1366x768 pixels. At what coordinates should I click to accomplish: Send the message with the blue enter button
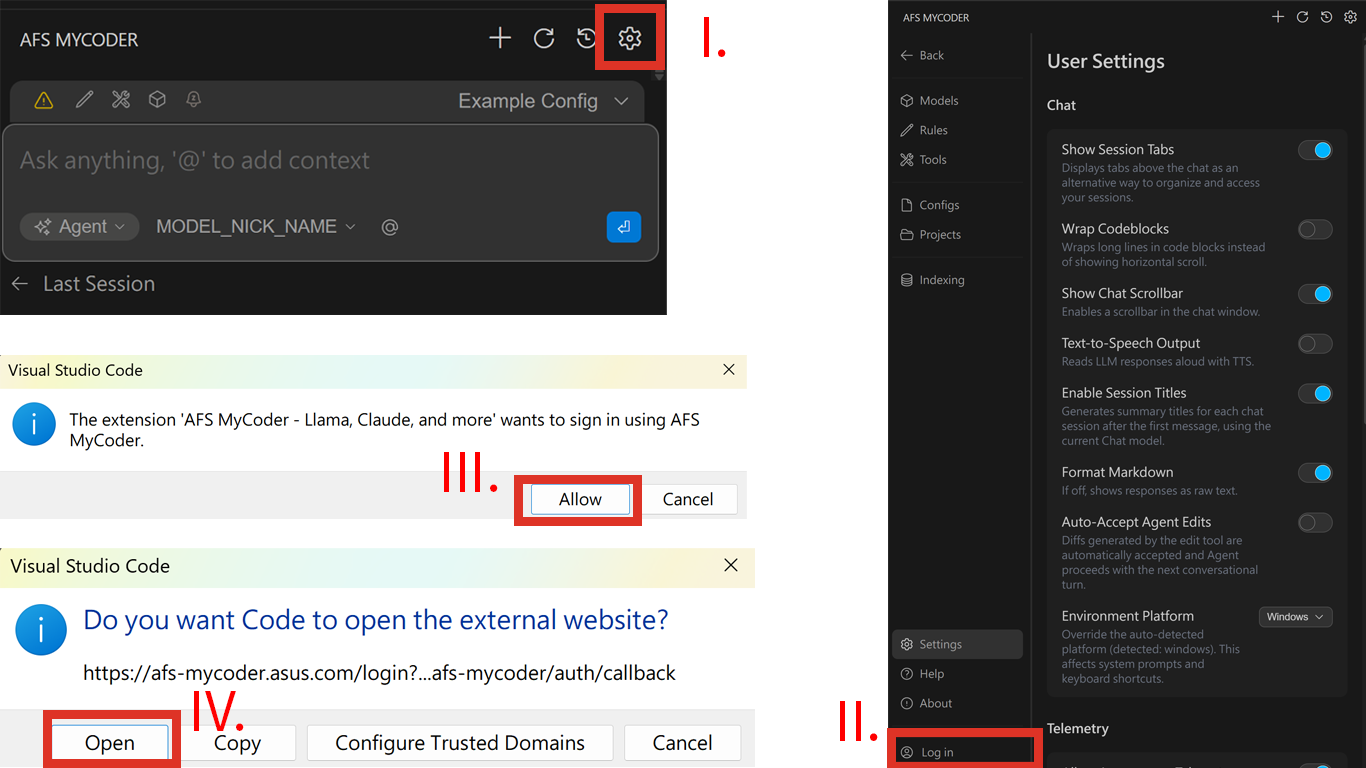point(624,227)
